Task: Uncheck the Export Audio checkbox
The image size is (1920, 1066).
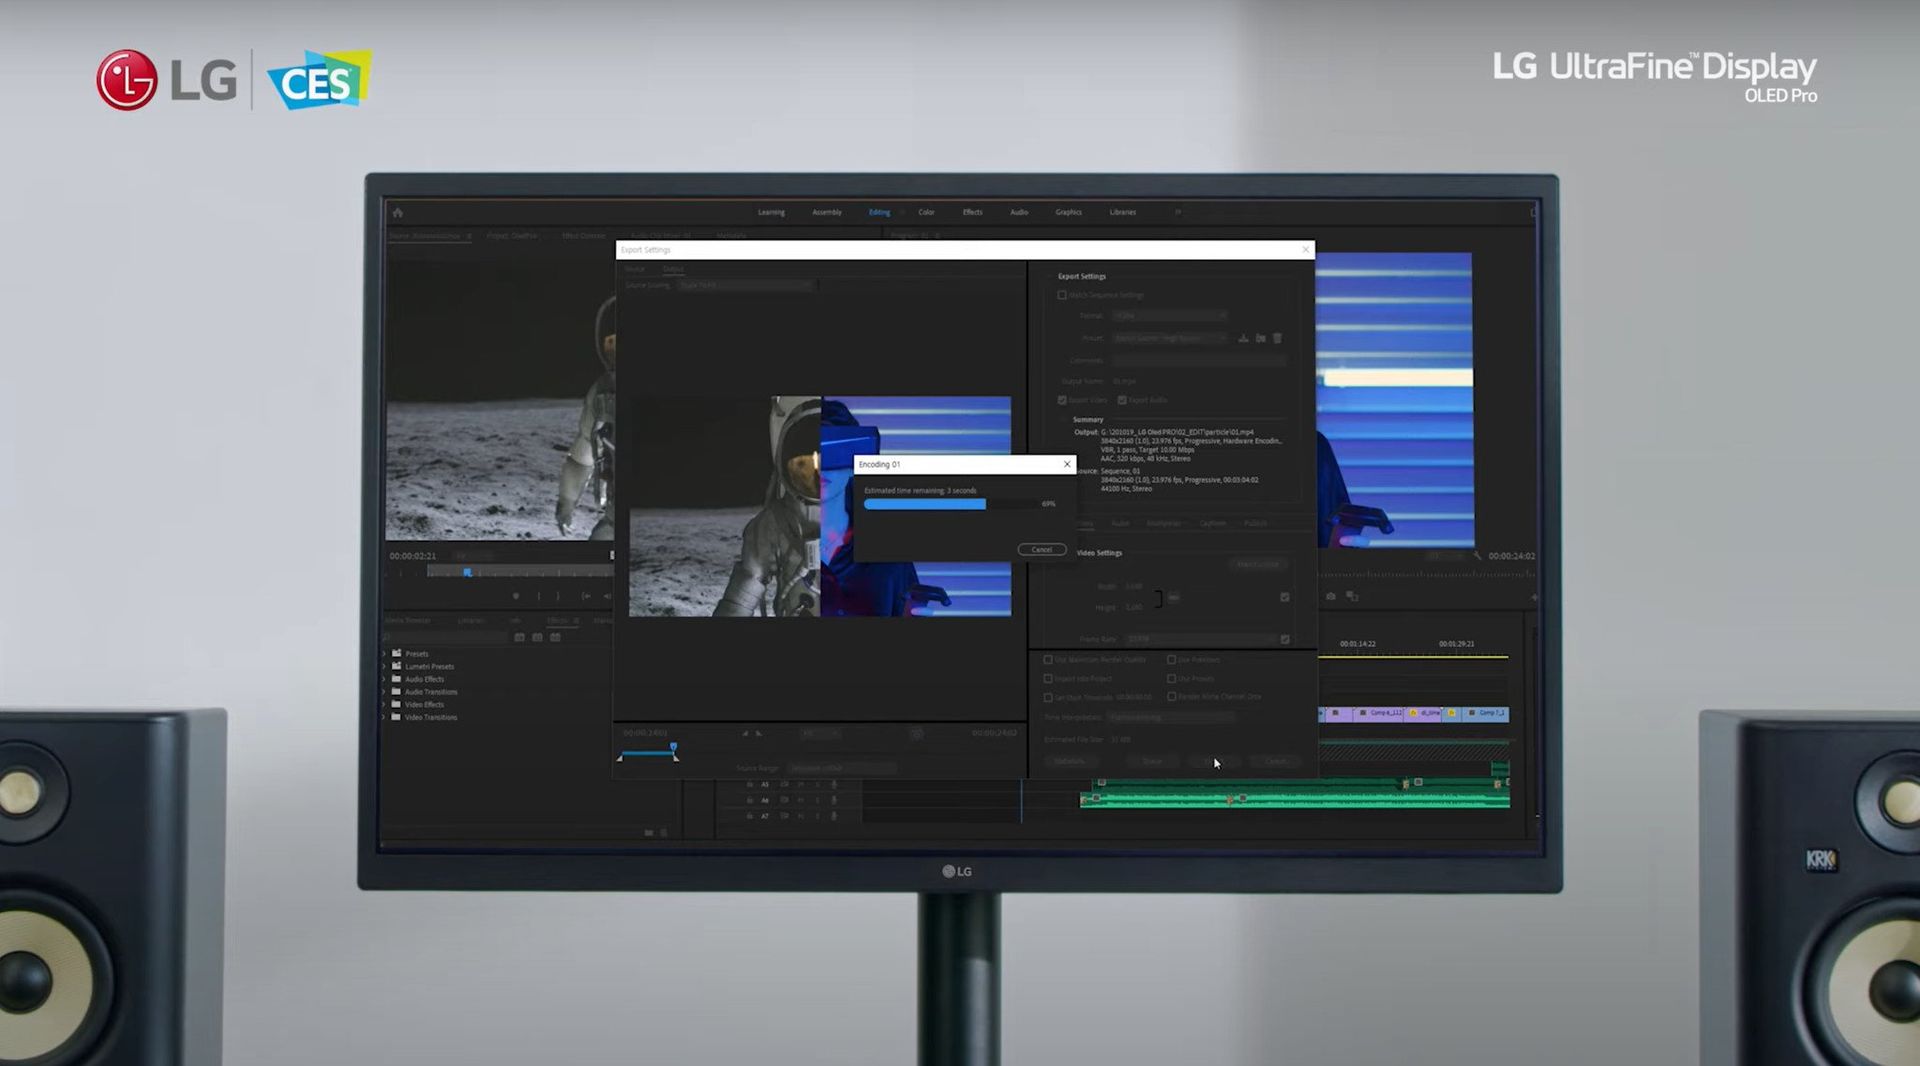Action: coord(1122,400)
